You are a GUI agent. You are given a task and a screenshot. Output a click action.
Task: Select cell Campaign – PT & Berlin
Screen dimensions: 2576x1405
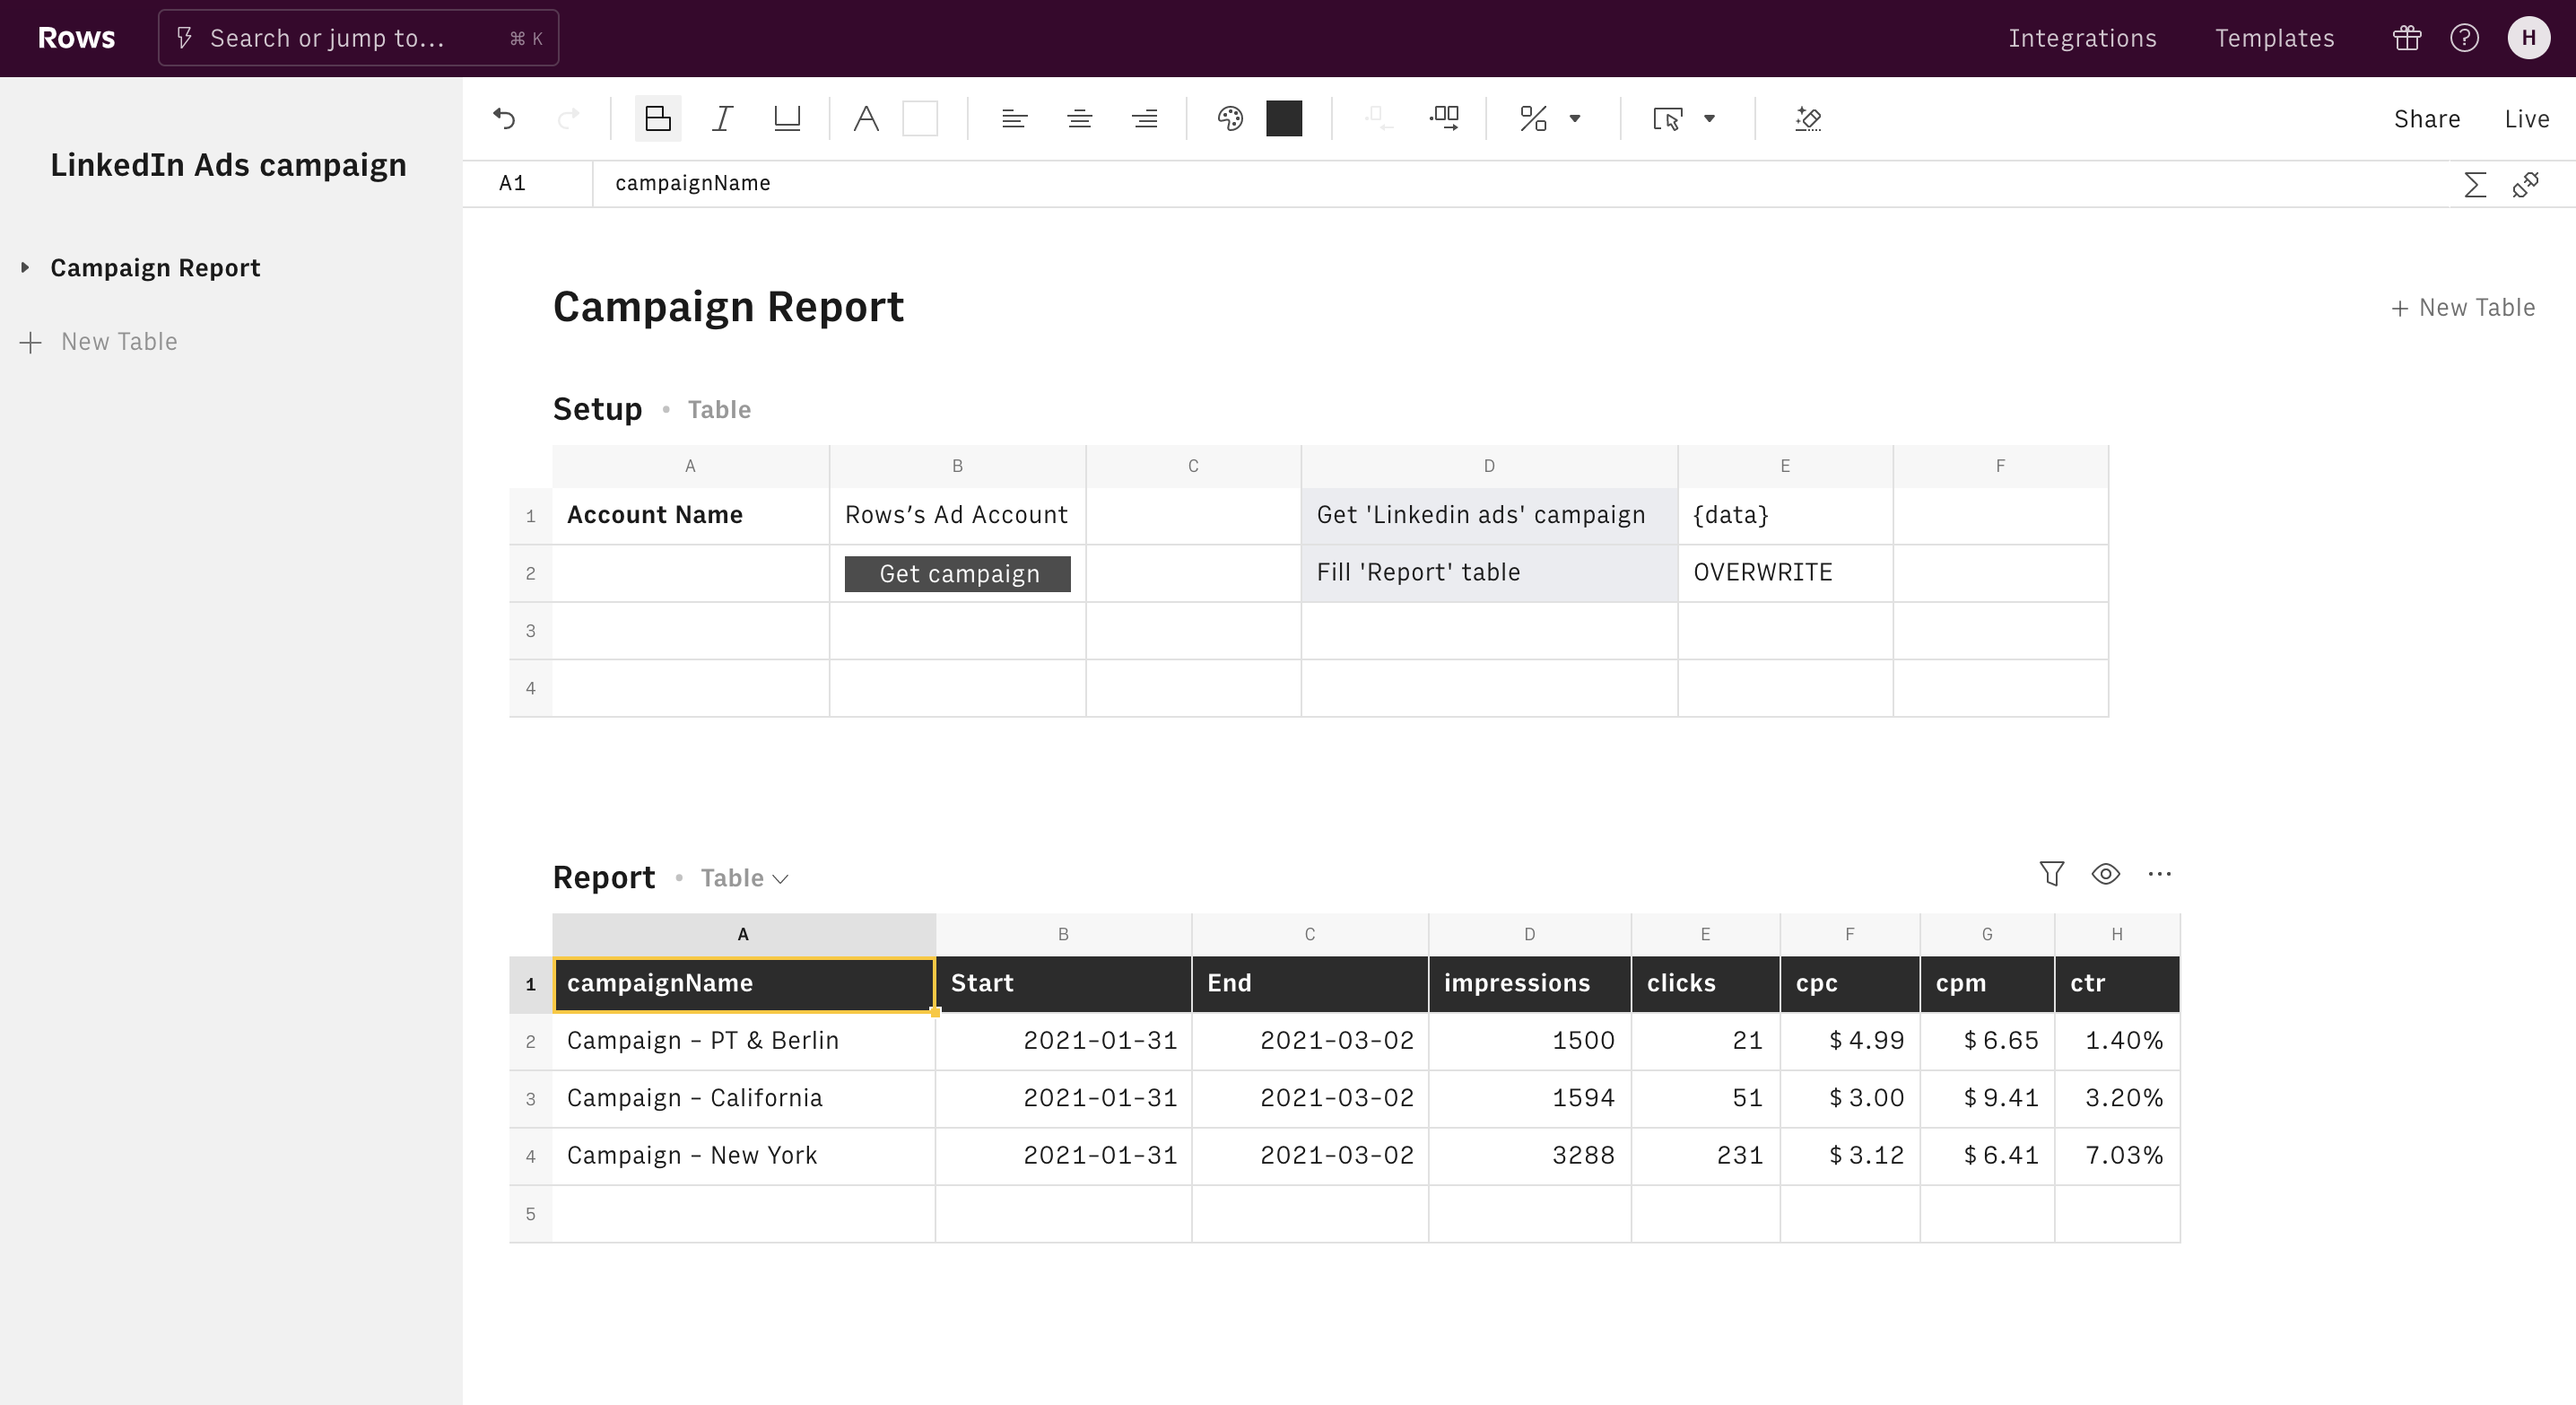click(743, 1042)
